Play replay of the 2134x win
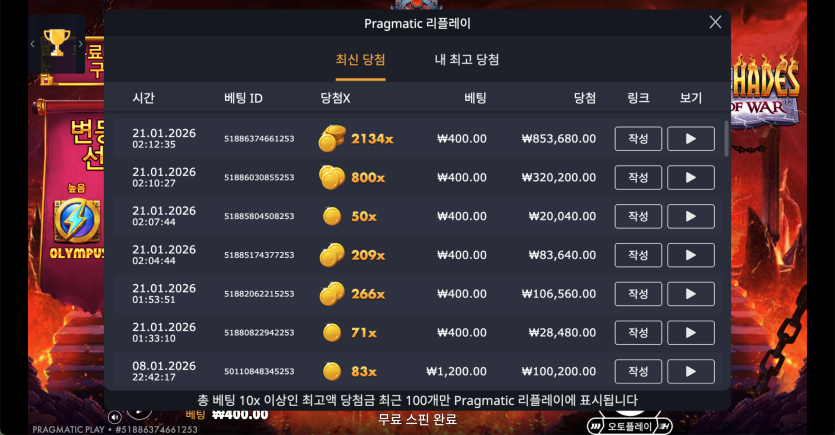835x435 pixels. 691,138
